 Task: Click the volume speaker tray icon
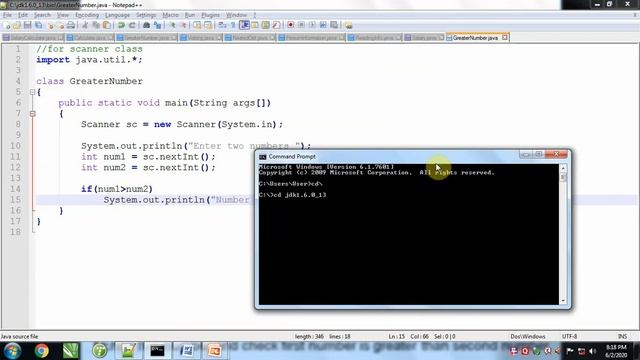[x=593, y=351]
